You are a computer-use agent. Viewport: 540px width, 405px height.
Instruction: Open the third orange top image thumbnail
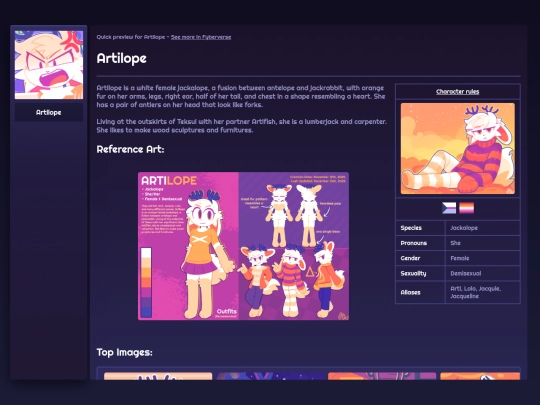click(382, 376)
